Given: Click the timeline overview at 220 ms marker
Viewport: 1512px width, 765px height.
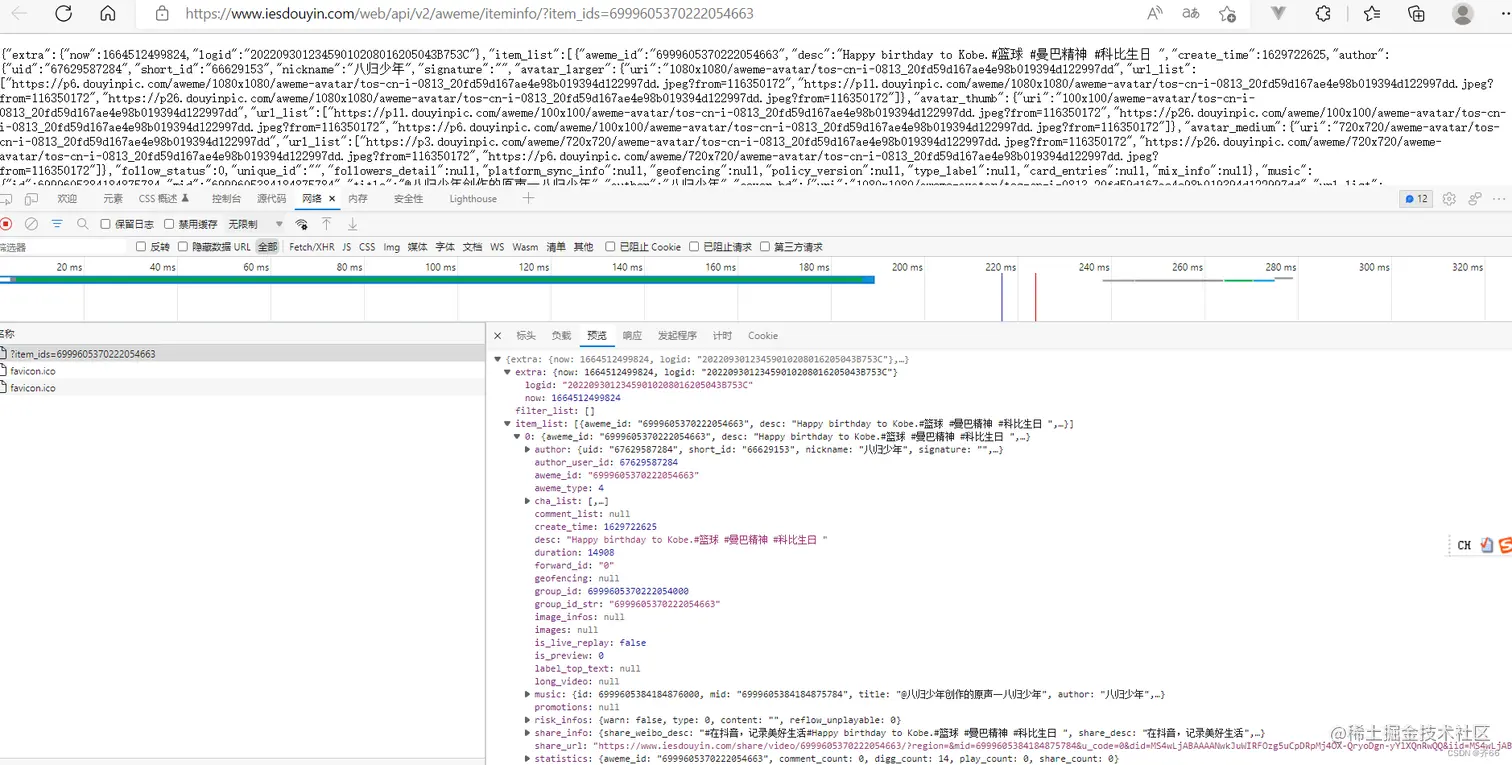Looking at the screenshot, I should [1000, 267].
